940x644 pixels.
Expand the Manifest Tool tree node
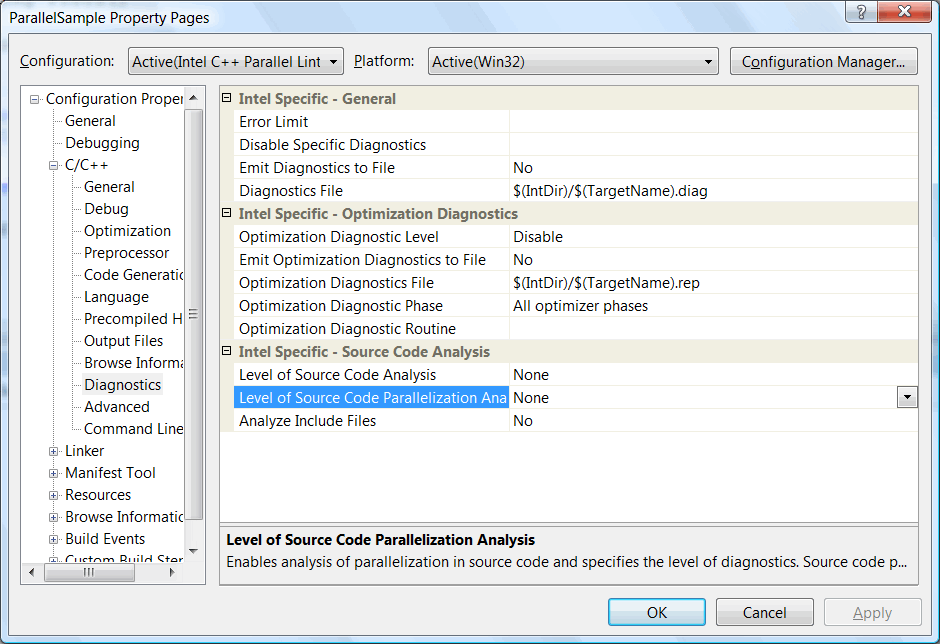click(x=53, y=474)
